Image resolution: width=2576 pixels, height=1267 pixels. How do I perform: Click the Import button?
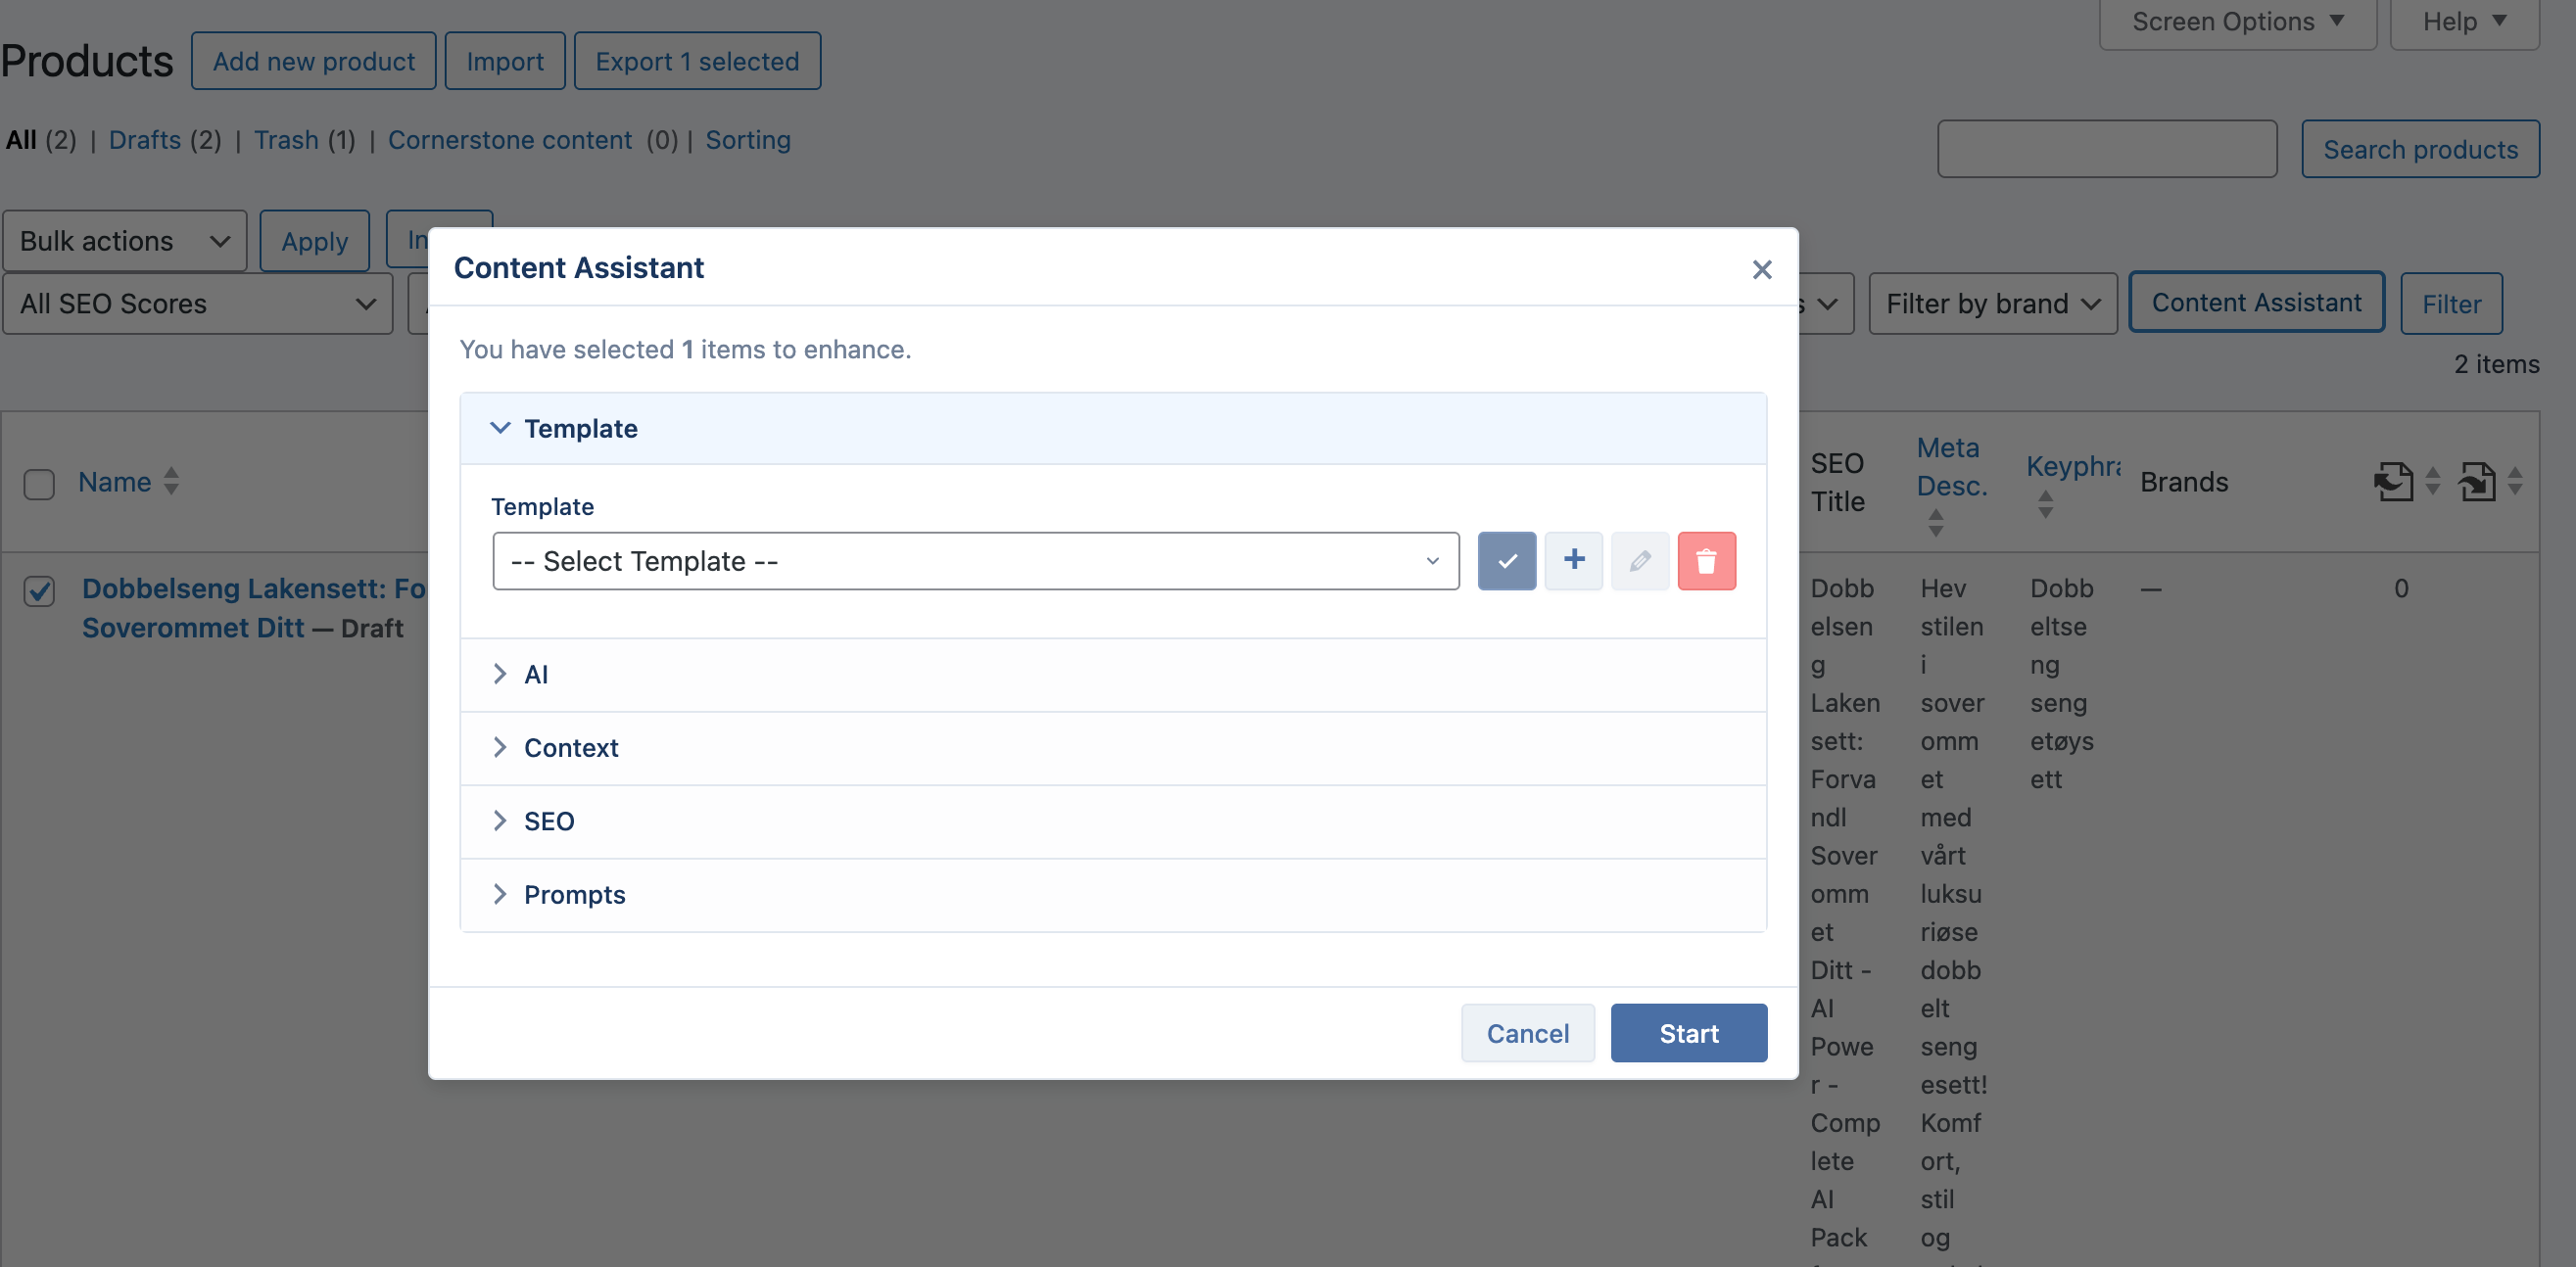click(505, 61)
